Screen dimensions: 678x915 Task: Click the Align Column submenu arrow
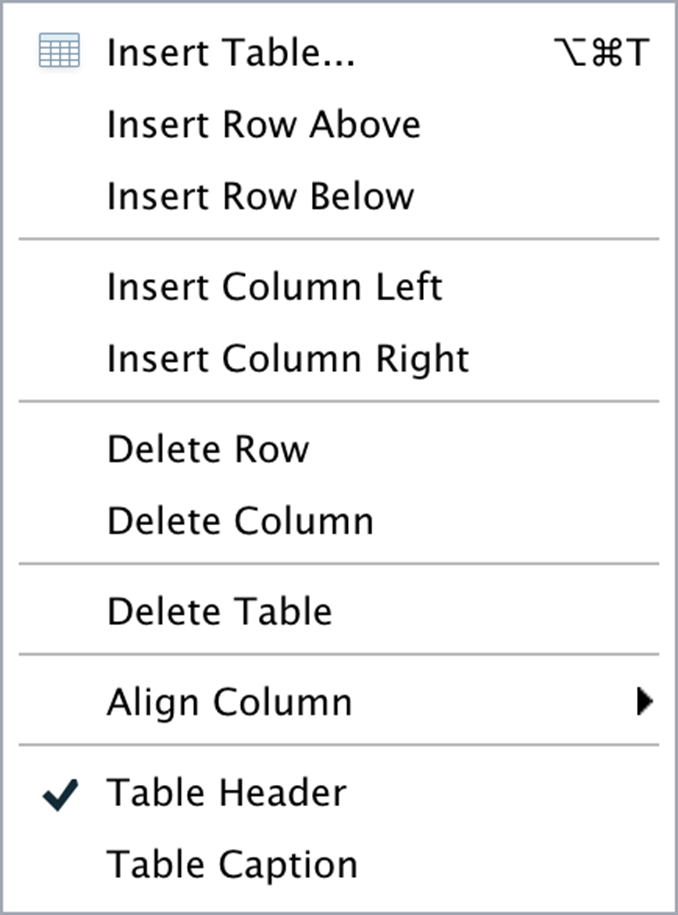tap(644, 703)
